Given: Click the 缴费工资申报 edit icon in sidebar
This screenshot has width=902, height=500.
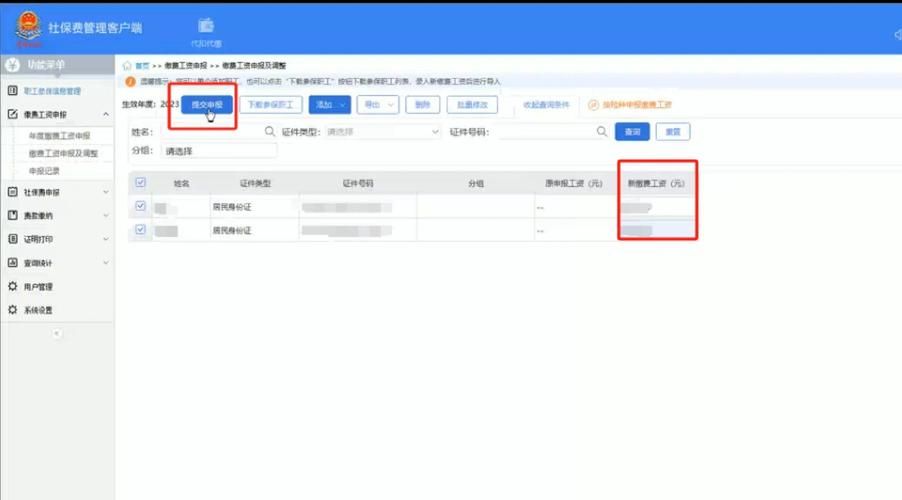Looking at the screenshot, I should click(13, 114).
